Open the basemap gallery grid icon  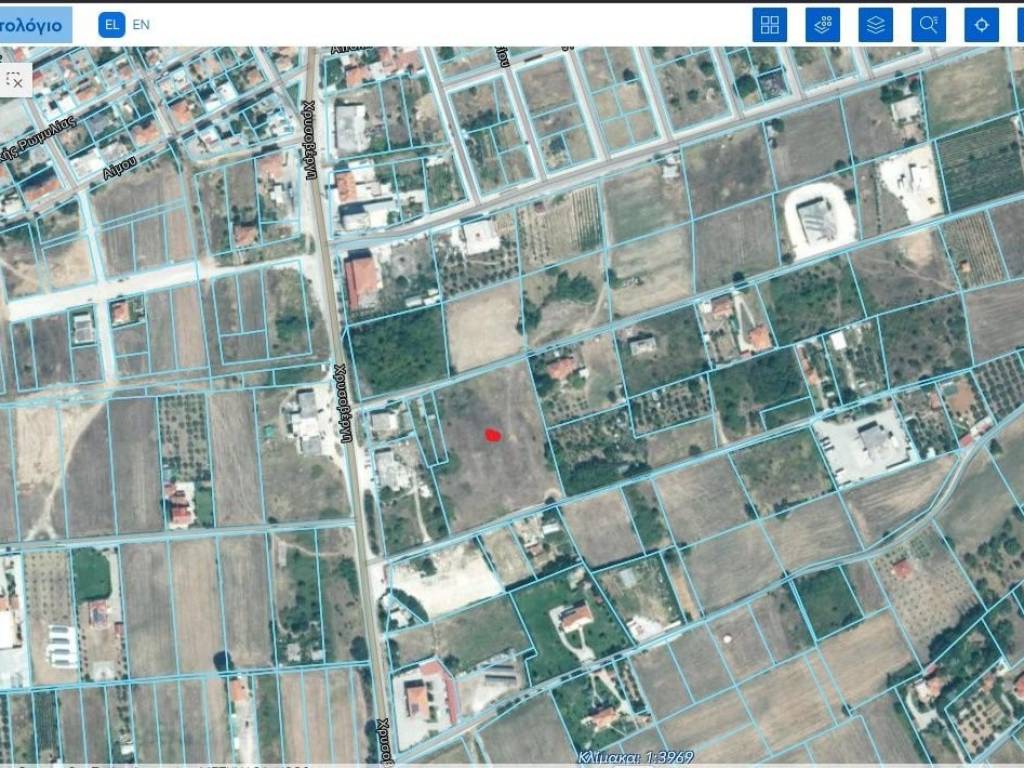pos(769,25)
